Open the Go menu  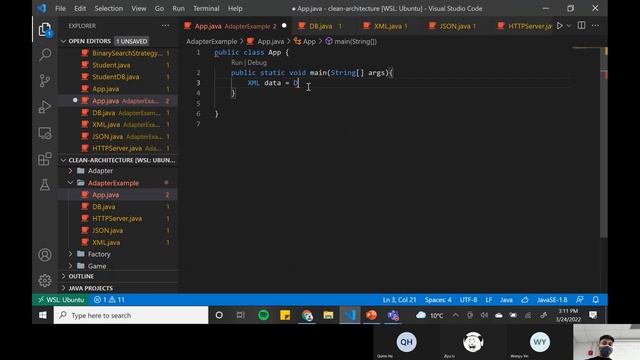[x=159, y=9]
